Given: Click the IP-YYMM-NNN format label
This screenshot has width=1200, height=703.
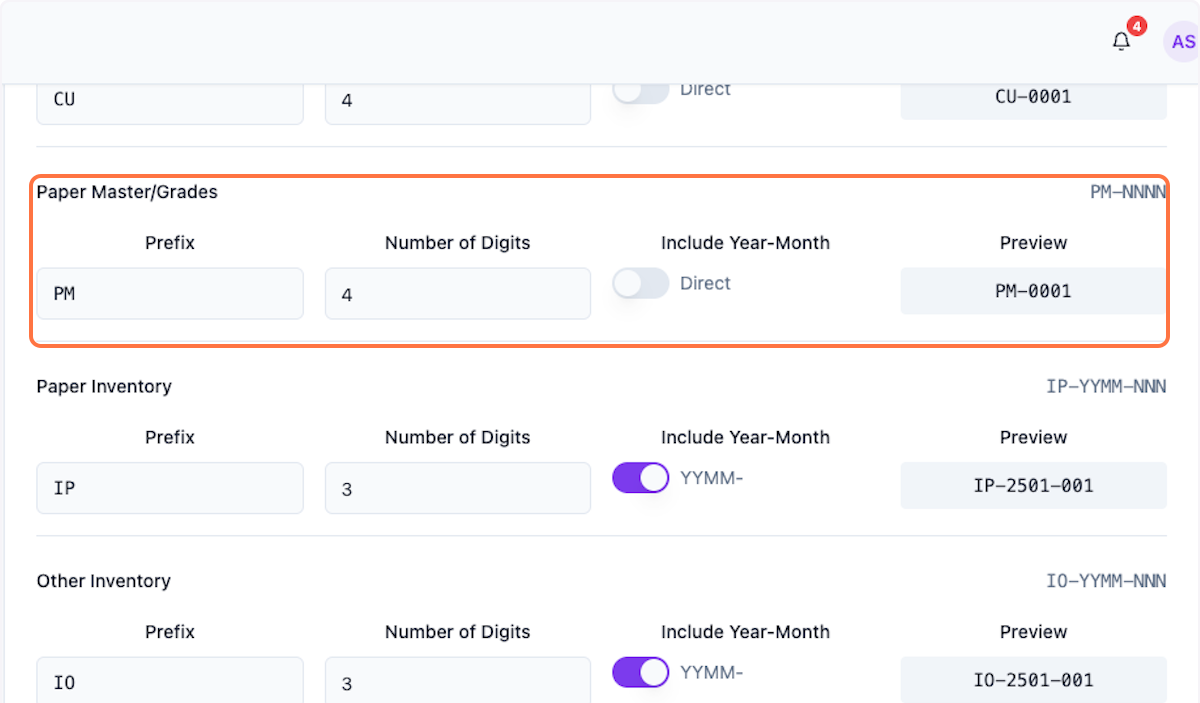Looking at the screenshot, I should tap(1106, 387).
